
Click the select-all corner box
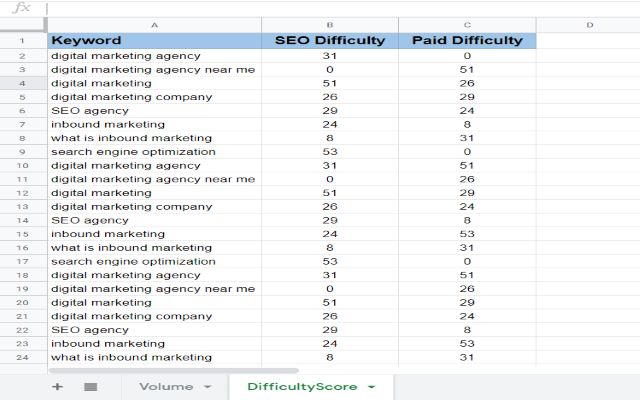[22, 25]
